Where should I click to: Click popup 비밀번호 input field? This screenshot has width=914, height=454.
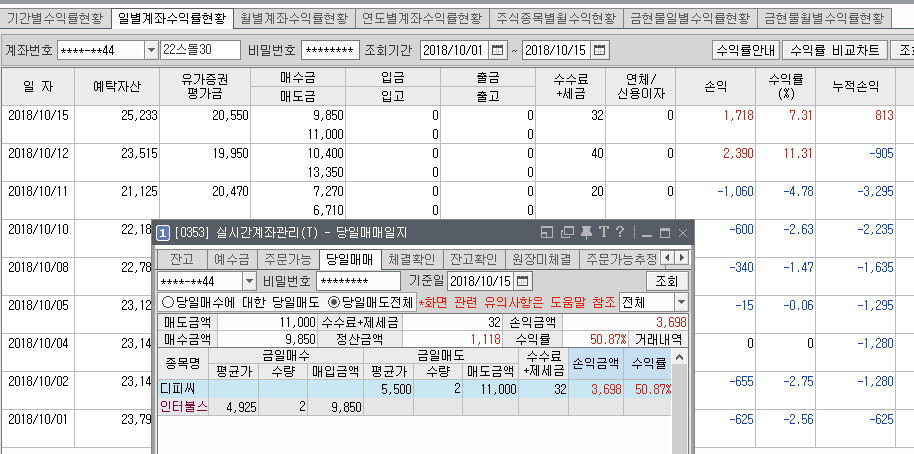tap(358, 281)
